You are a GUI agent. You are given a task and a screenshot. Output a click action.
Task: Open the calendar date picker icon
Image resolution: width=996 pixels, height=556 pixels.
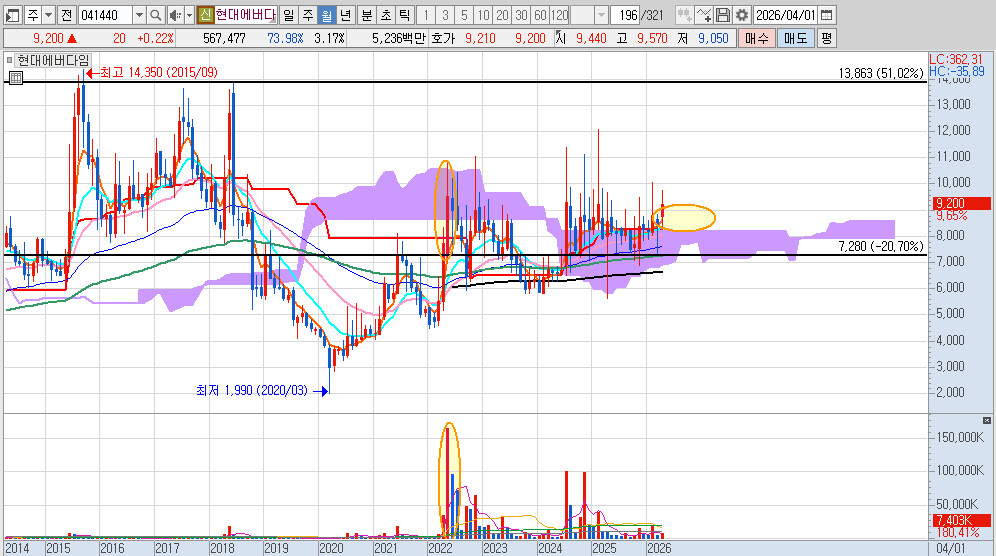[825, 15]
